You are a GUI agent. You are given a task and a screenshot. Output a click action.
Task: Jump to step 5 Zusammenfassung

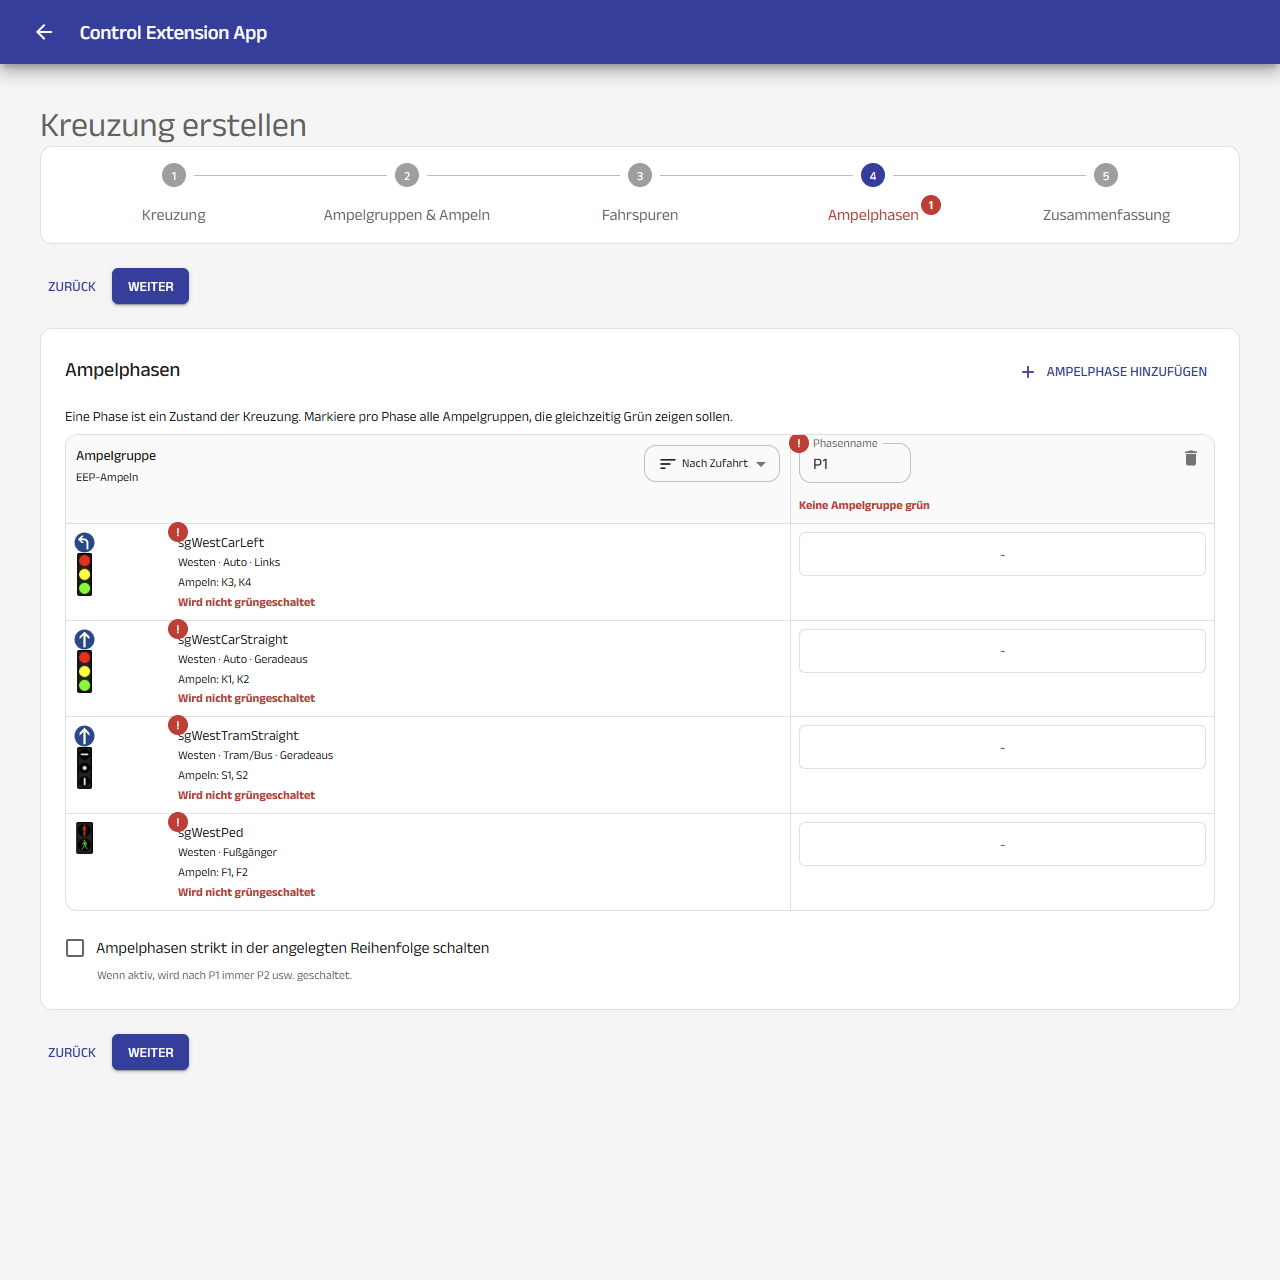[x=1106, y=194]
